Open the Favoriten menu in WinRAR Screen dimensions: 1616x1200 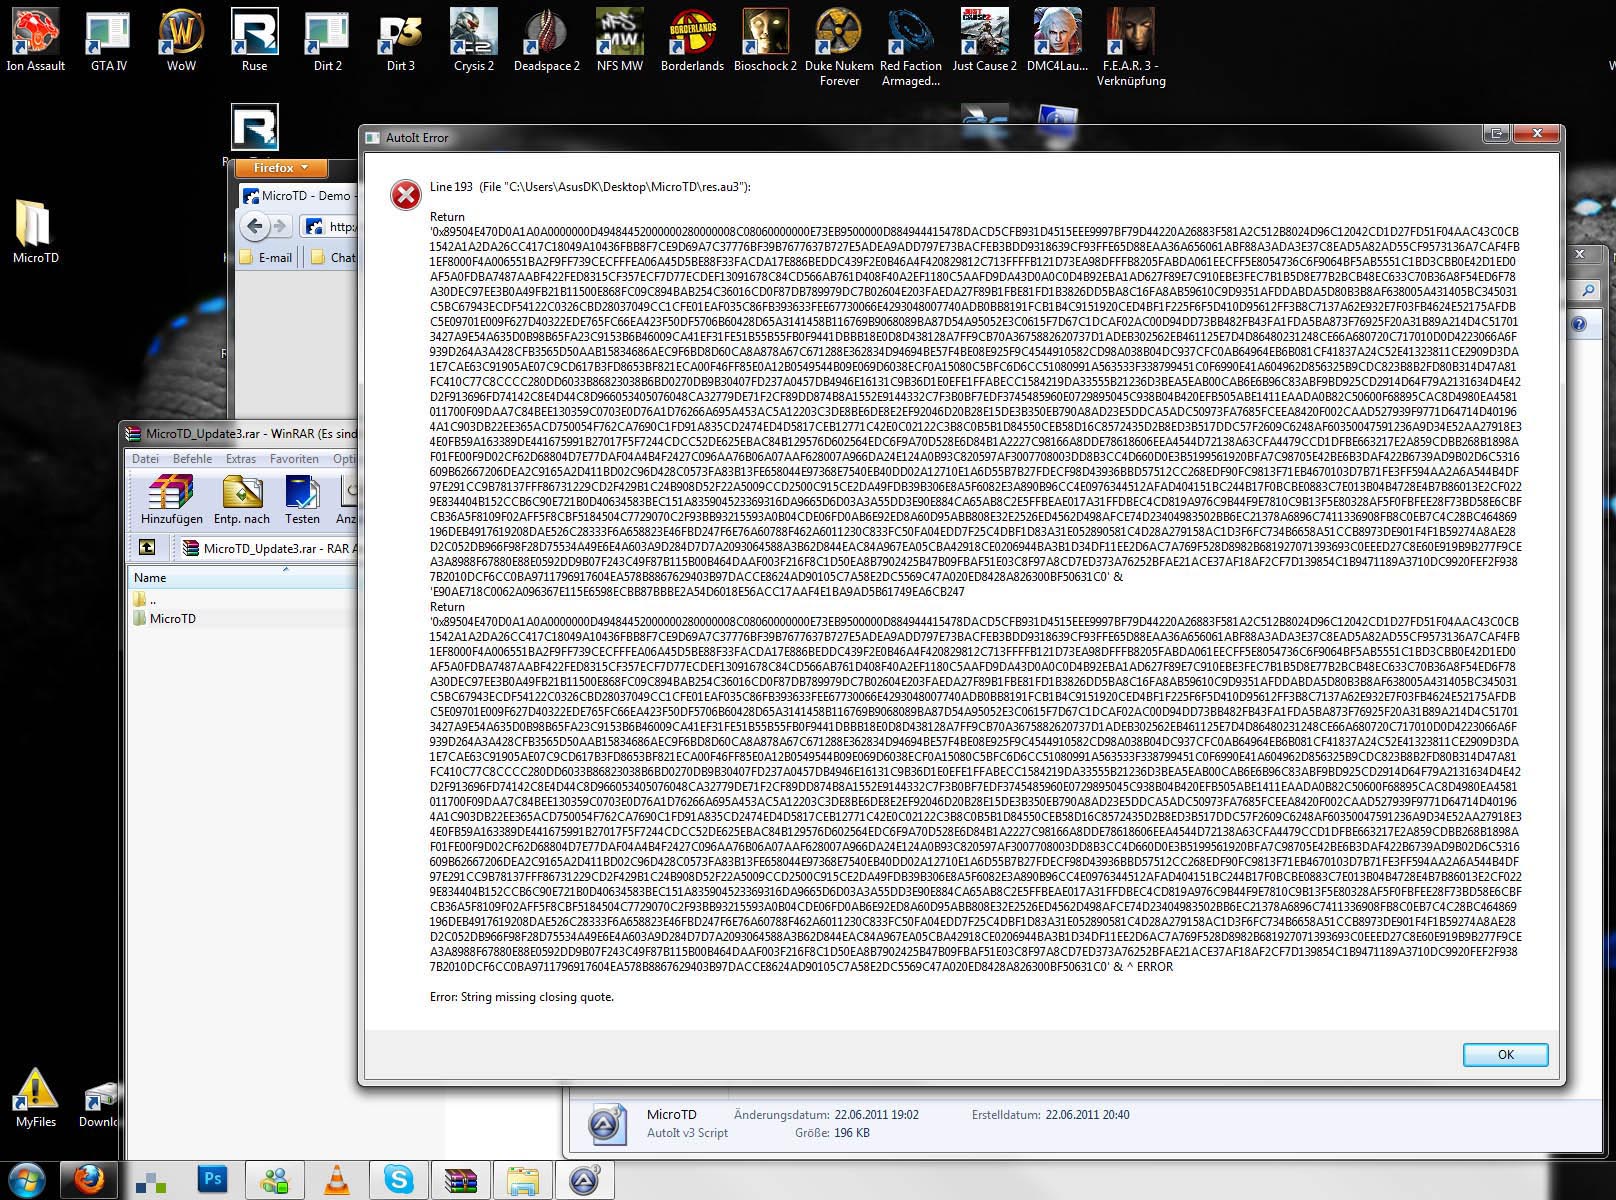[294, 459]
